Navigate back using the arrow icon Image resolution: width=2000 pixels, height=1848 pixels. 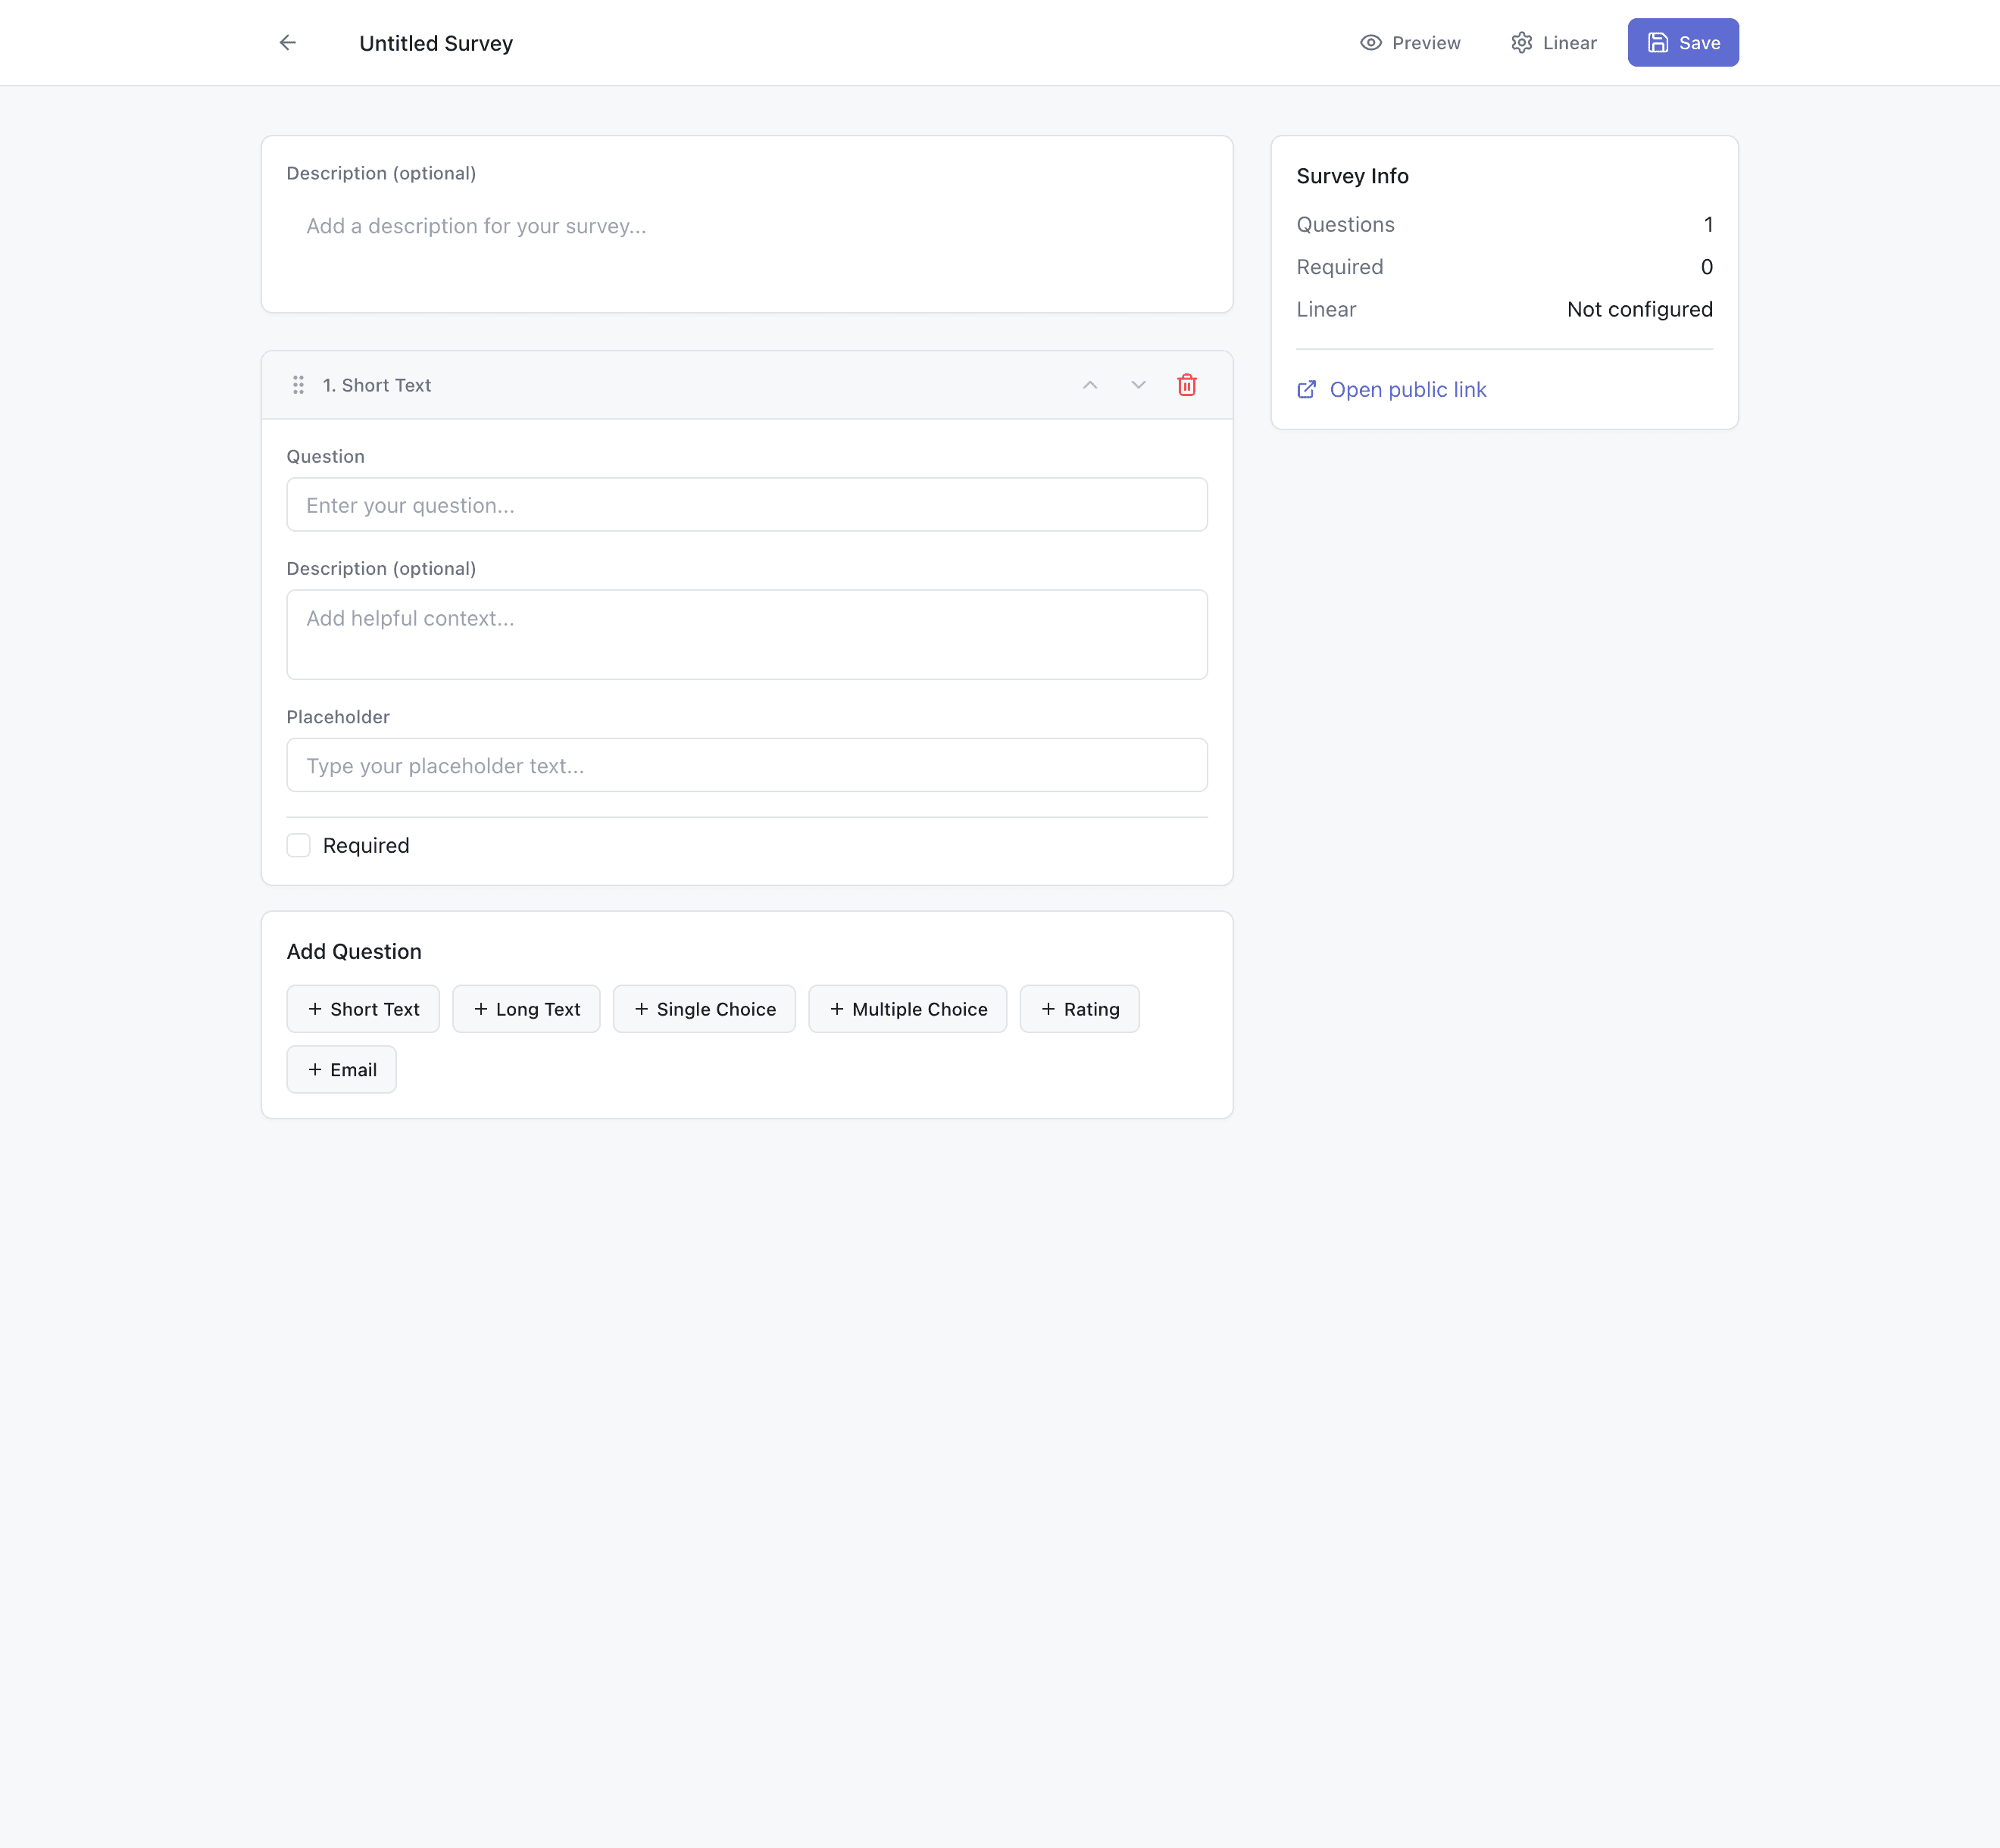(287, 42)
